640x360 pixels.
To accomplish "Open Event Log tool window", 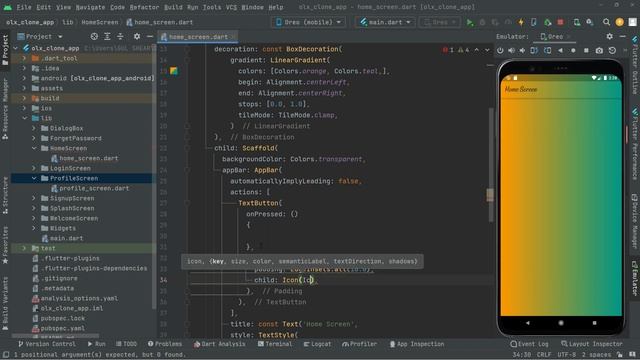I will point(529,344).
